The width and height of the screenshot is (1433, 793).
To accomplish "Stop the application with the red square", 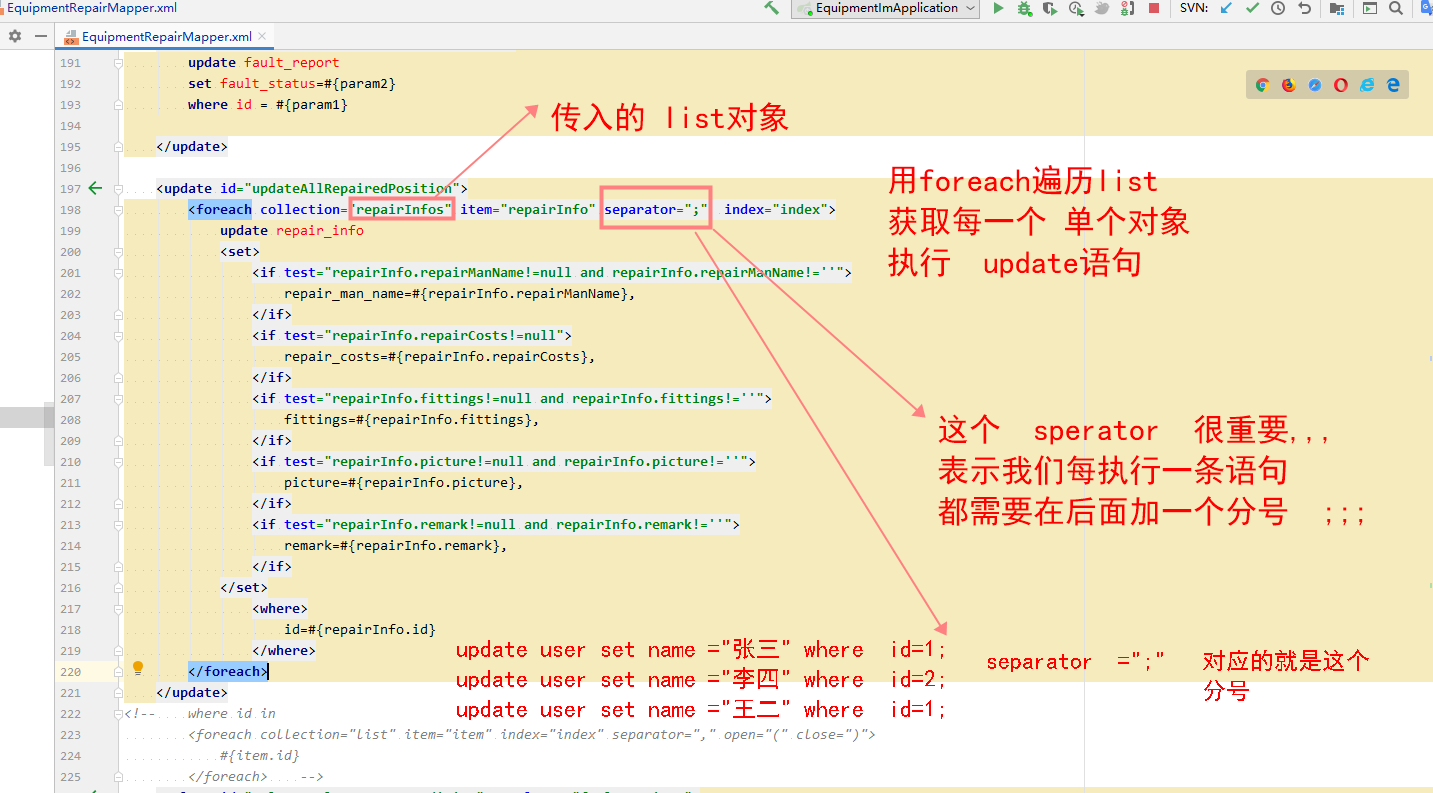I will [x=1154, y=9].
